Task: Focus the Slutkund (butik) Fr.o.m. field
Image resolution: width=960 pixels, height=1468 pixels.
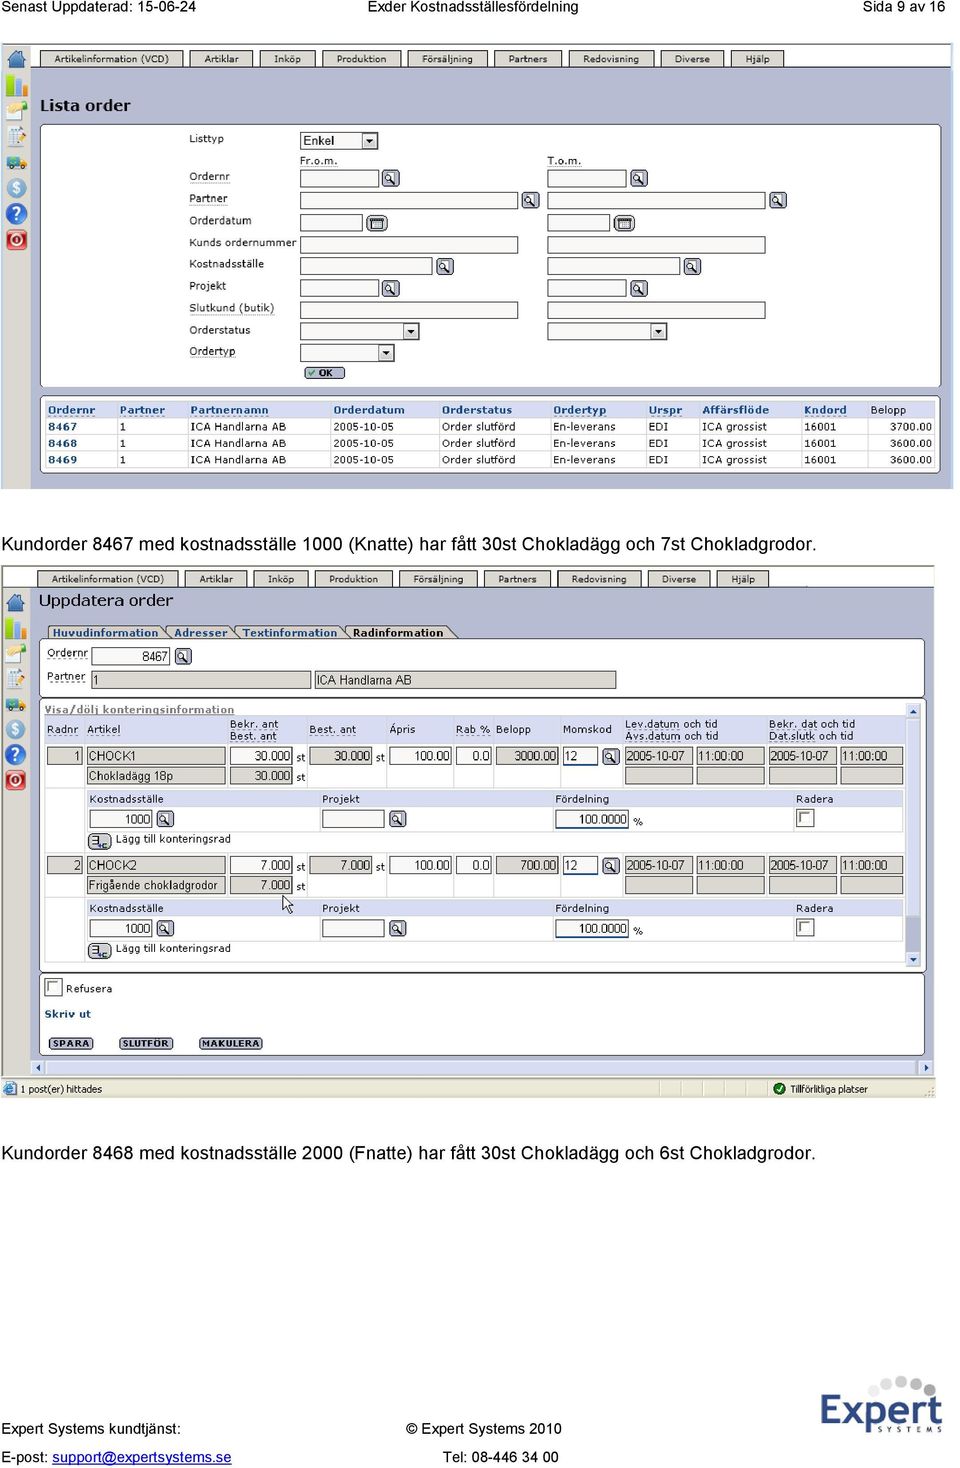Action: (409, 310)
